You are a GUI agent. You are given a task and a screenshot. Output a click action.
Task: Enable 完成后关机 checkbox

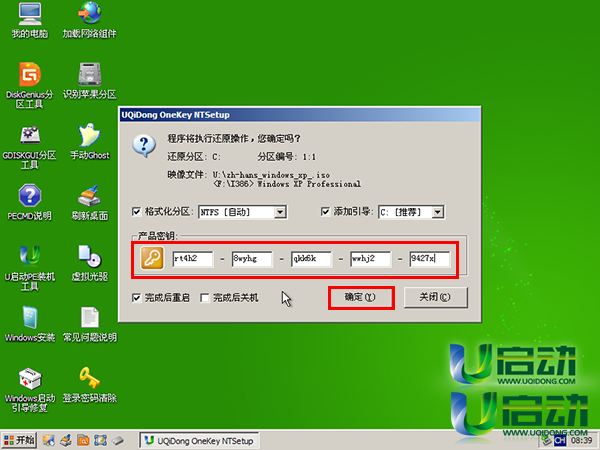click(x=206, y=298)
